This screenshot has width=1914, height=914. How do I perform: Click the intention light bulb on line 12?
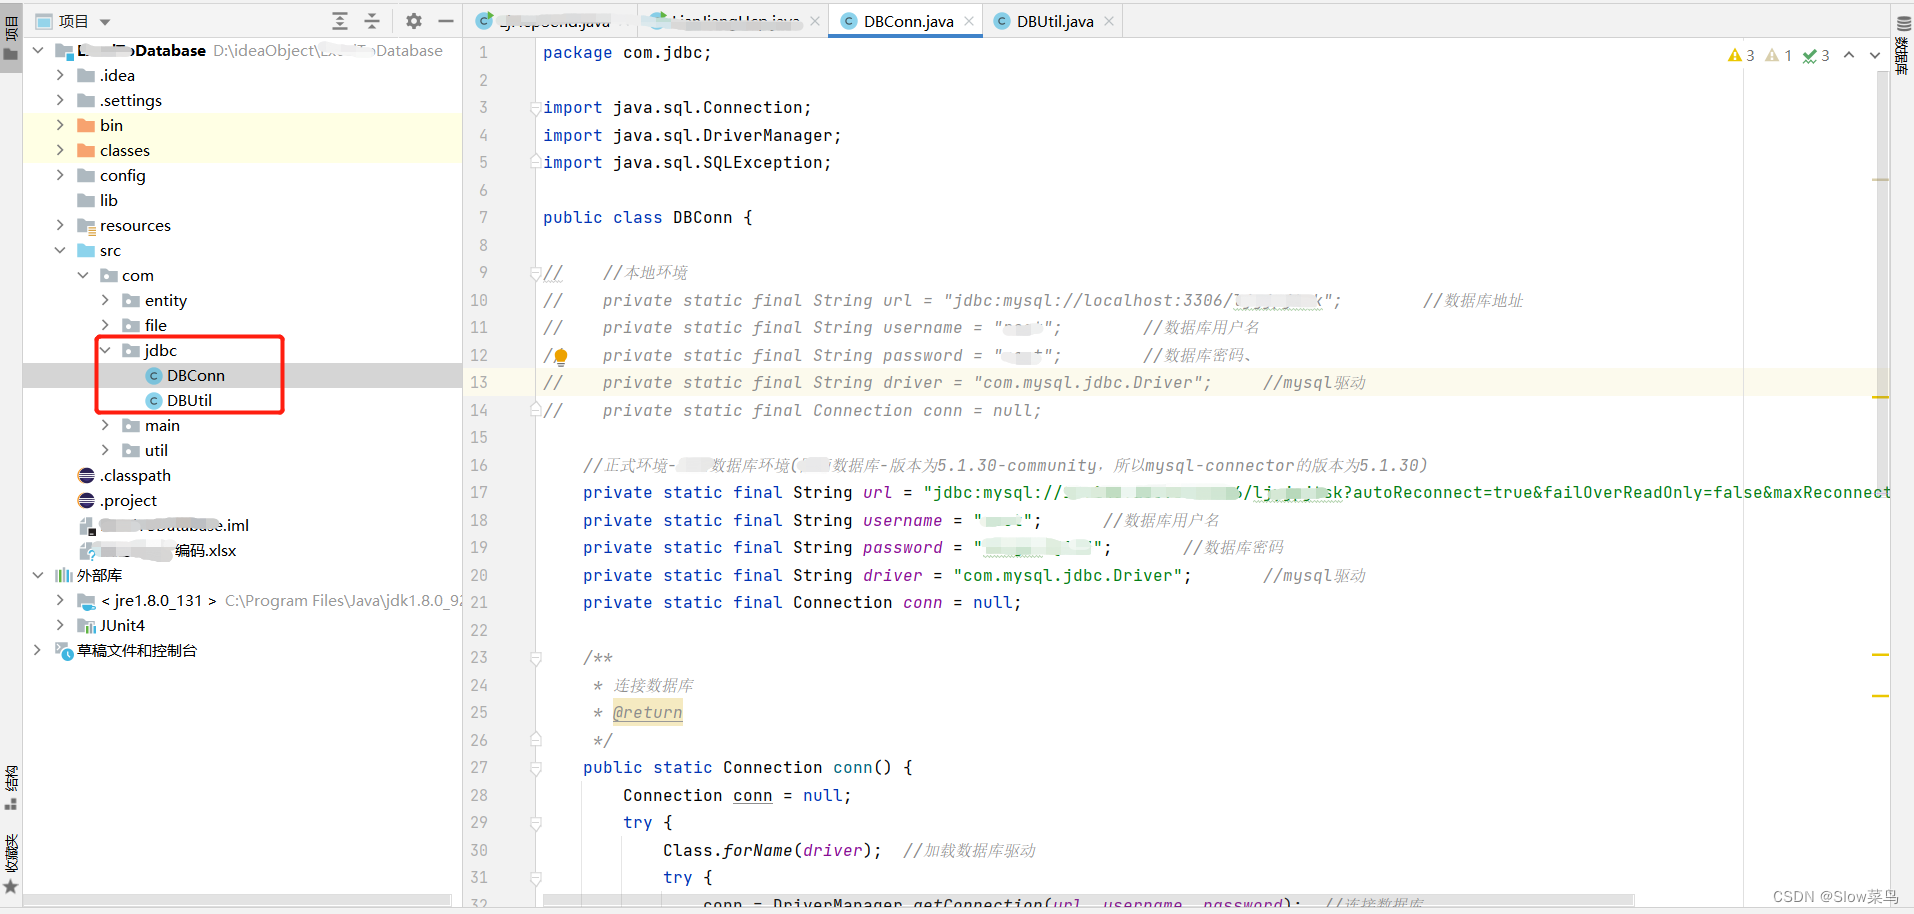pyautogui.click(x=561, y=356)
